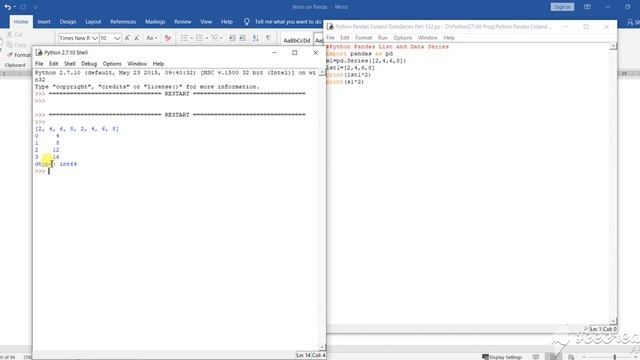The image size is (640, 360).
Task: Click editor scrollbar up arrow
Action: click(613, 46)
